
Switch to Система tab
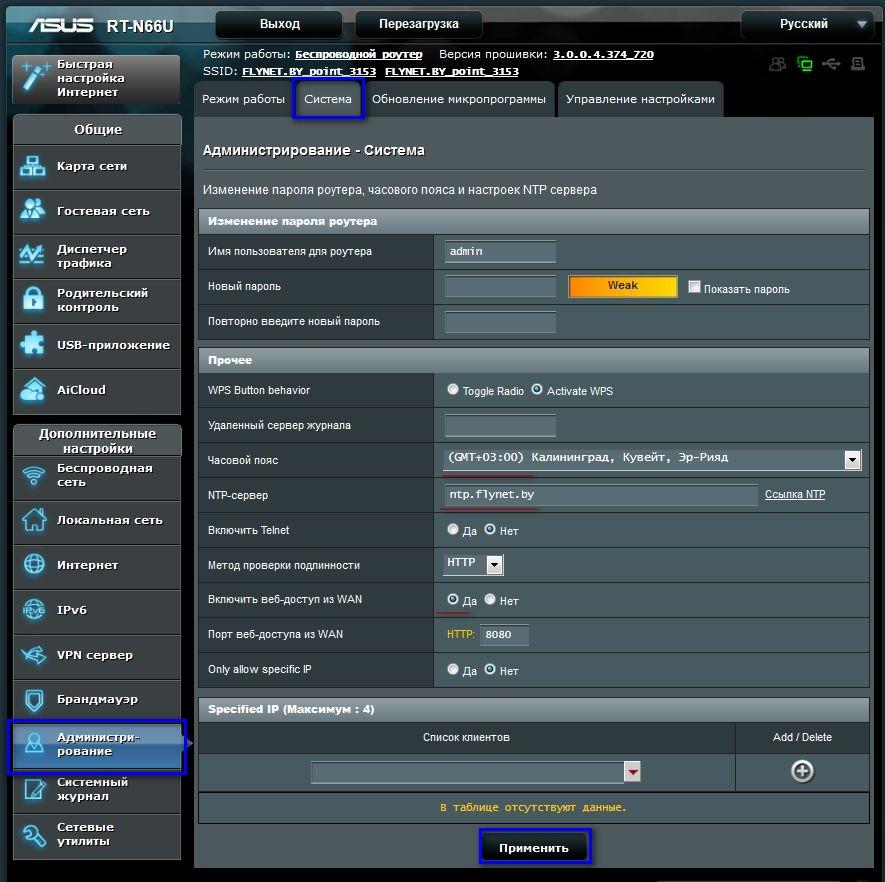328,99
